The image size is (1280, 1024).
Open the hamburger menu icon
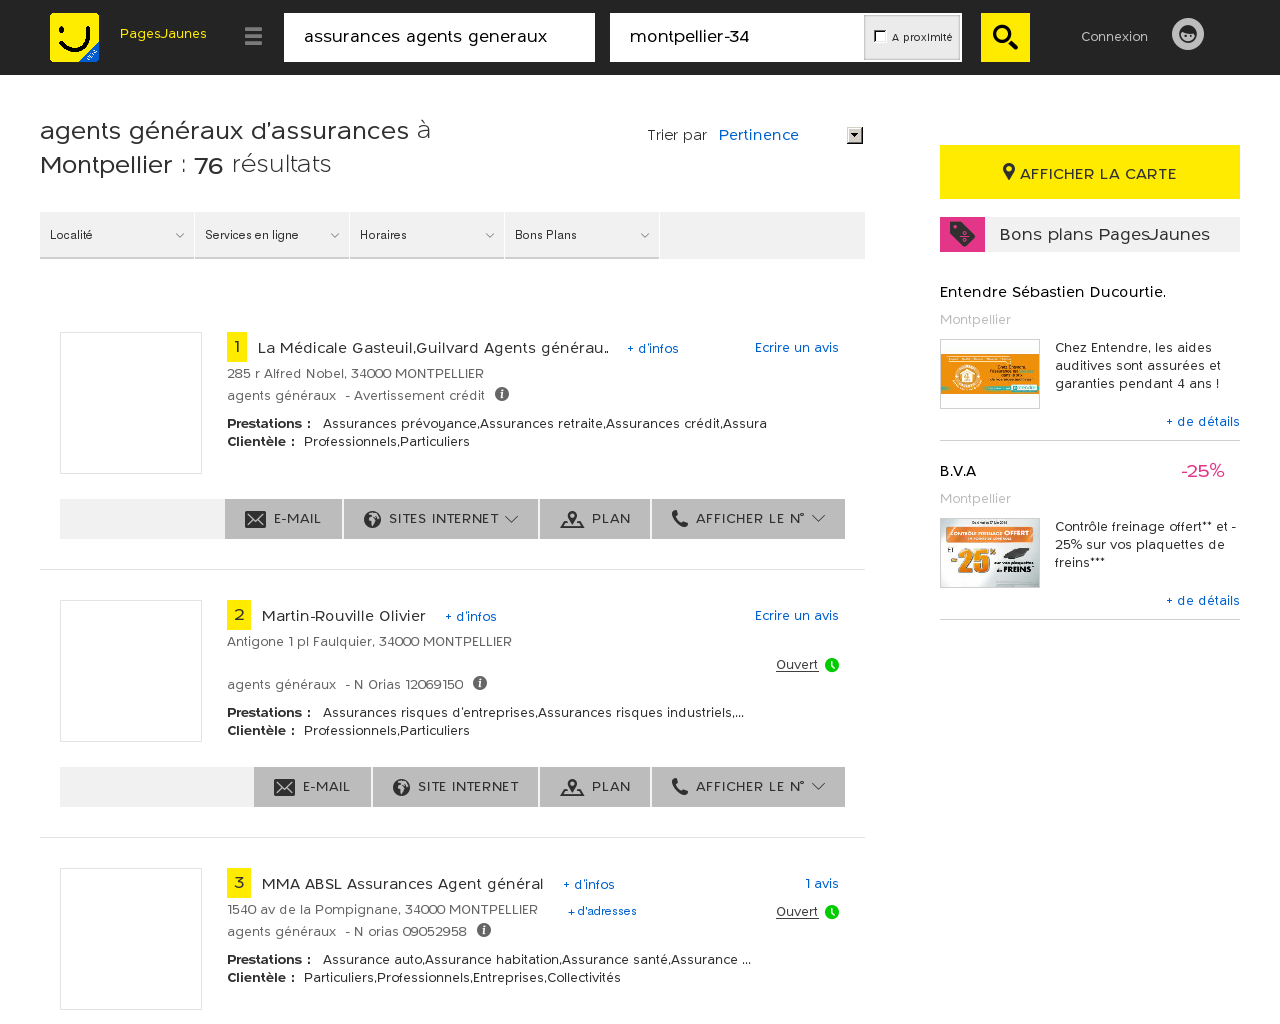click(x=253, y=36)
